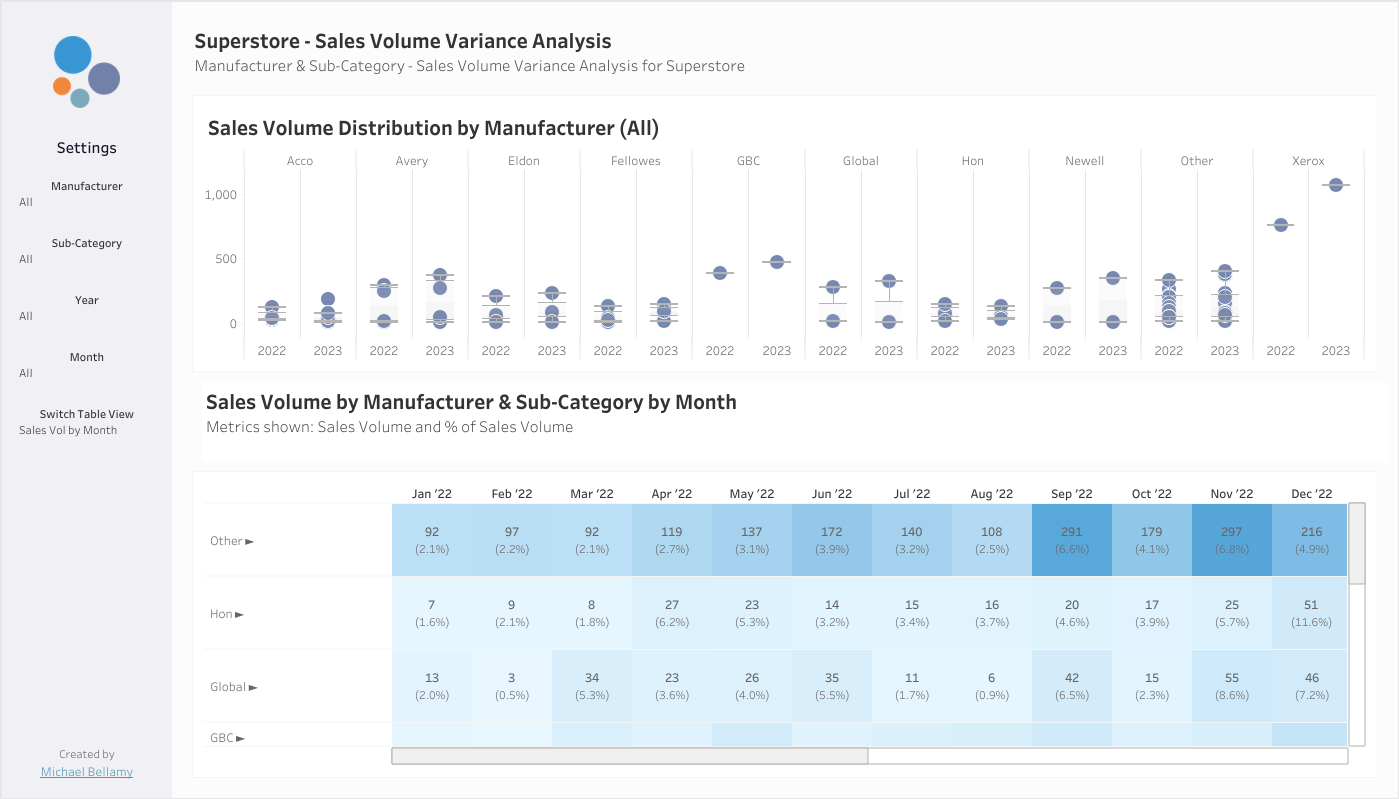Click the Xerox 2023 data point marker
Viewport: 1399px width, 799px height.
[x=1335, y=185]
